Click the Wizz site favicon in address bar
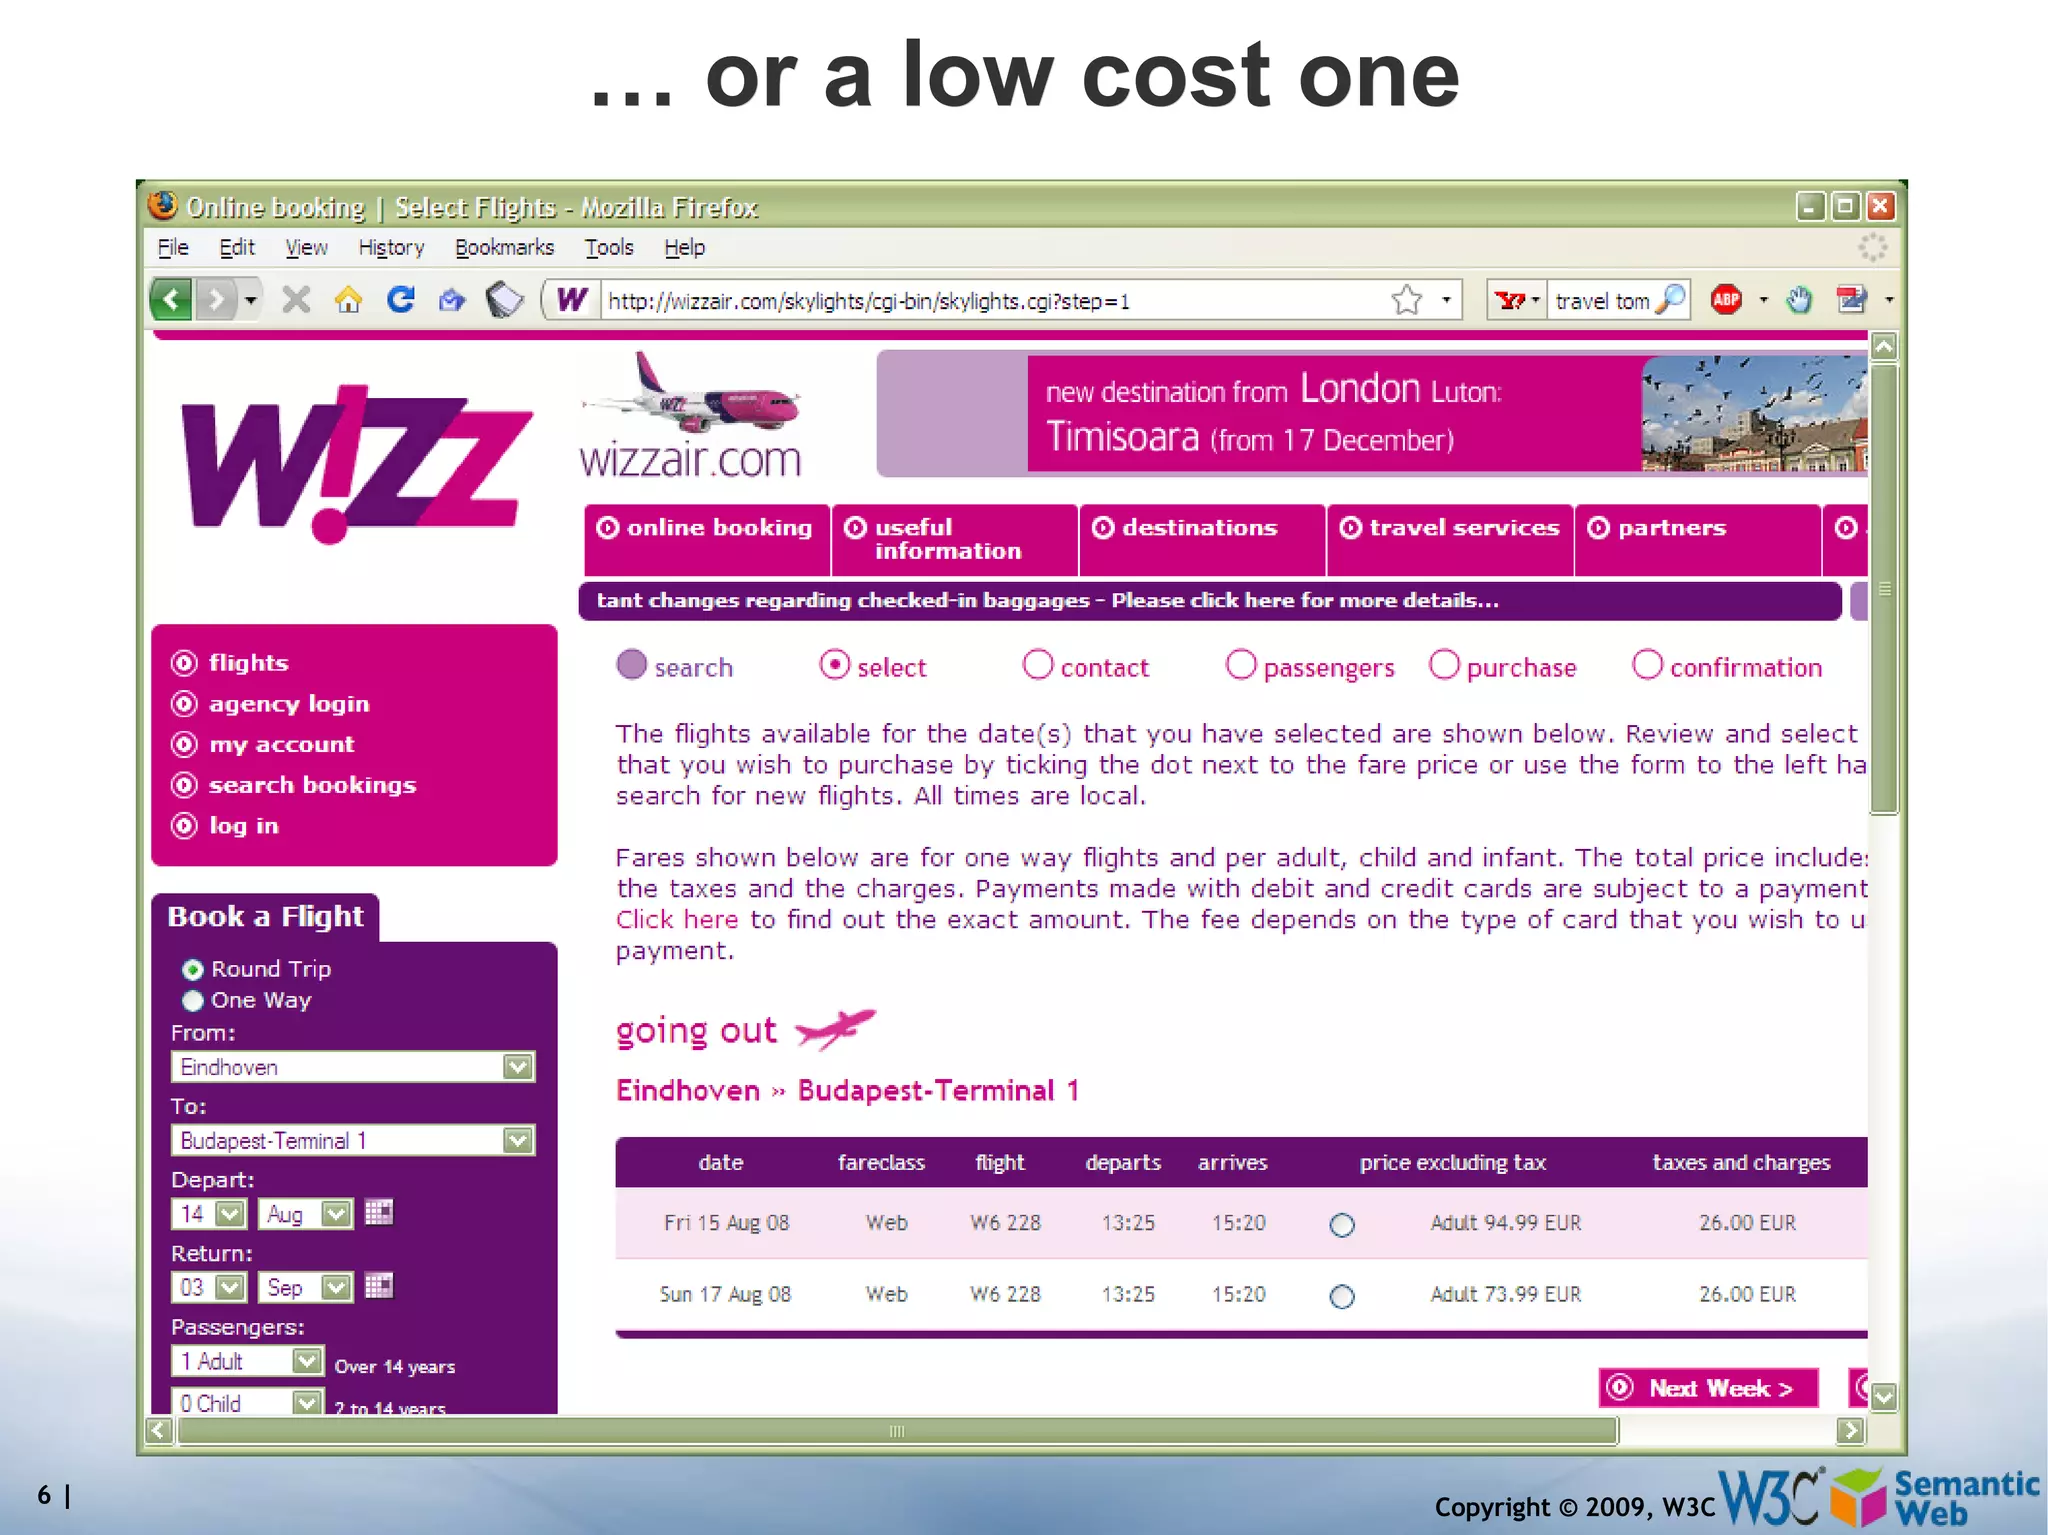The height and width of the screenshot is (1535, 2048). click(572, 299)
